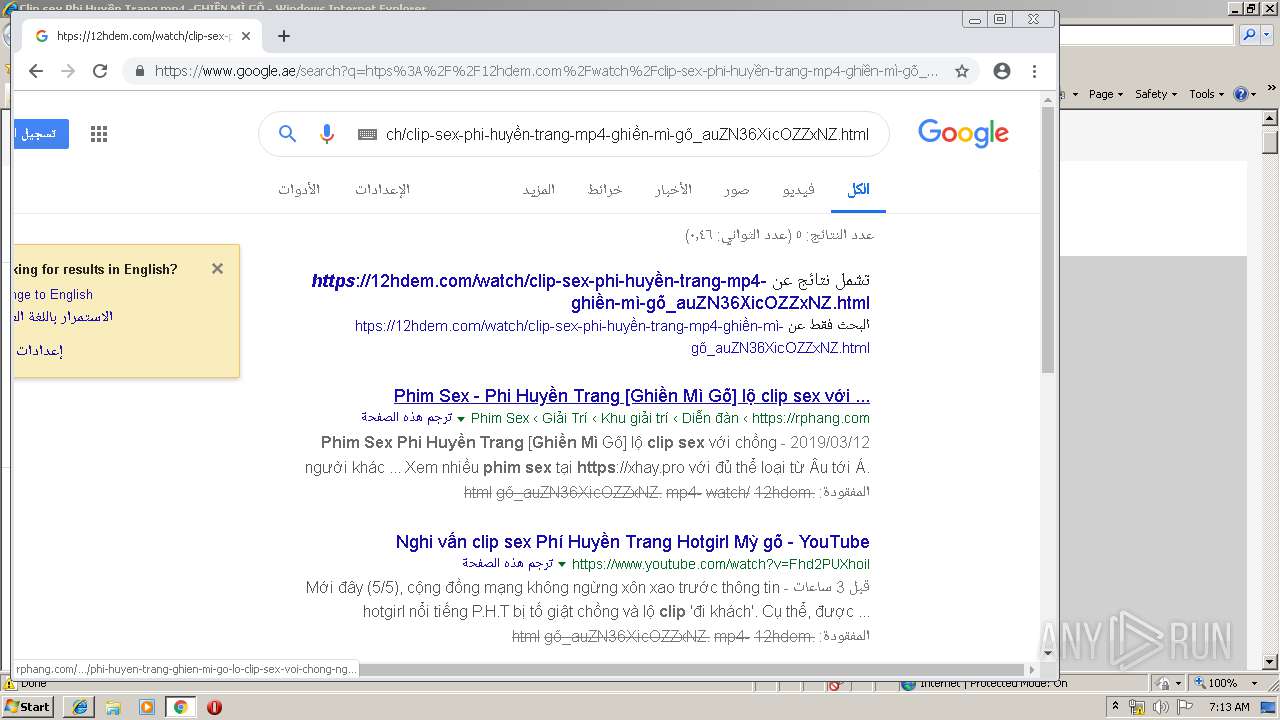Open the الأدوات (Tools) menu
Screen dimensions: 1280x720
pos(299,190)
